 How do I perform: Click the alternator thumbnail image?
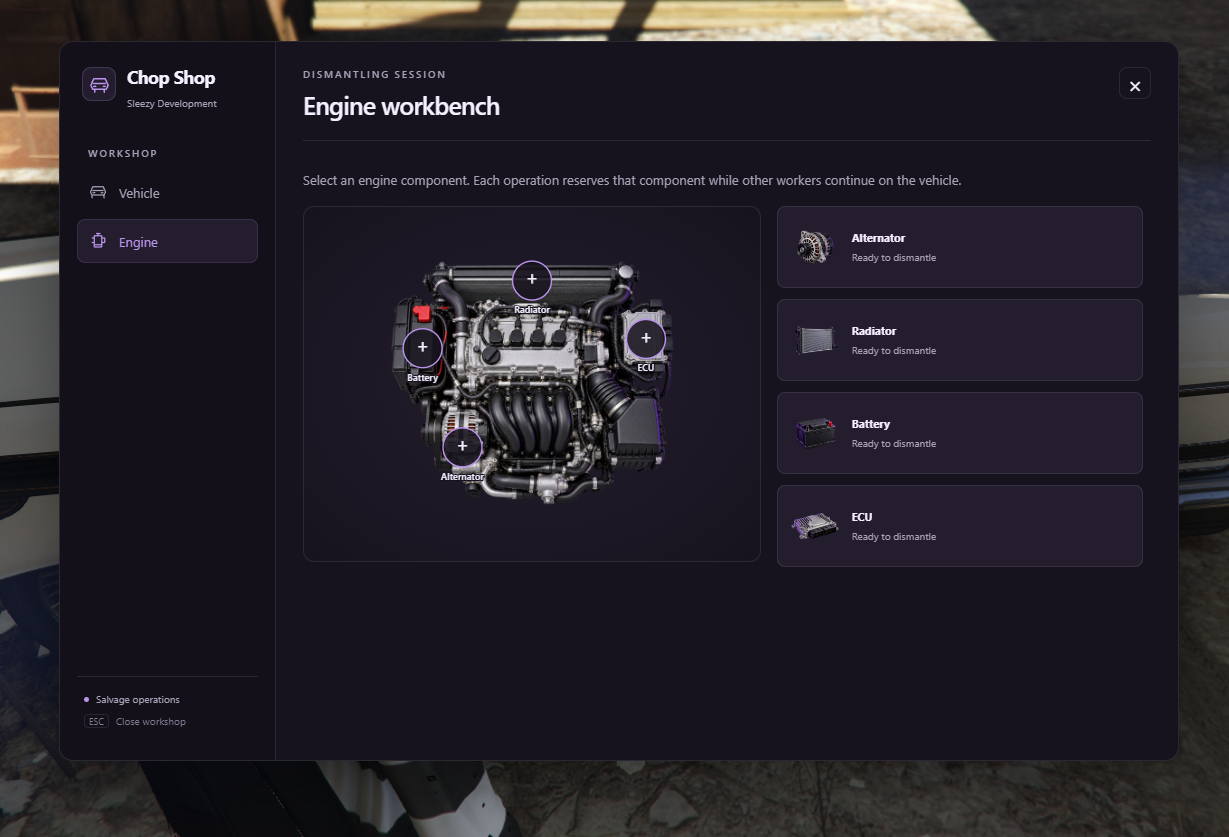(815, 247)
